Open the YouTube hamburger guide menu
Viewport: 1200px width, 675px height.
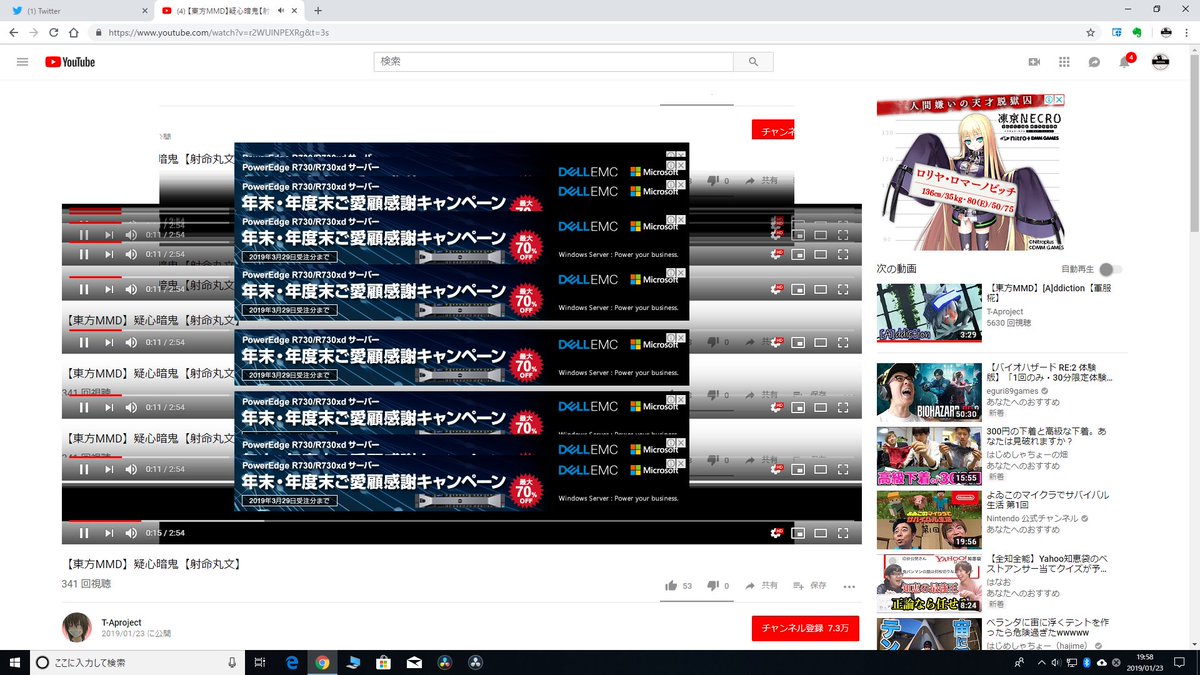tap(22, 62)
